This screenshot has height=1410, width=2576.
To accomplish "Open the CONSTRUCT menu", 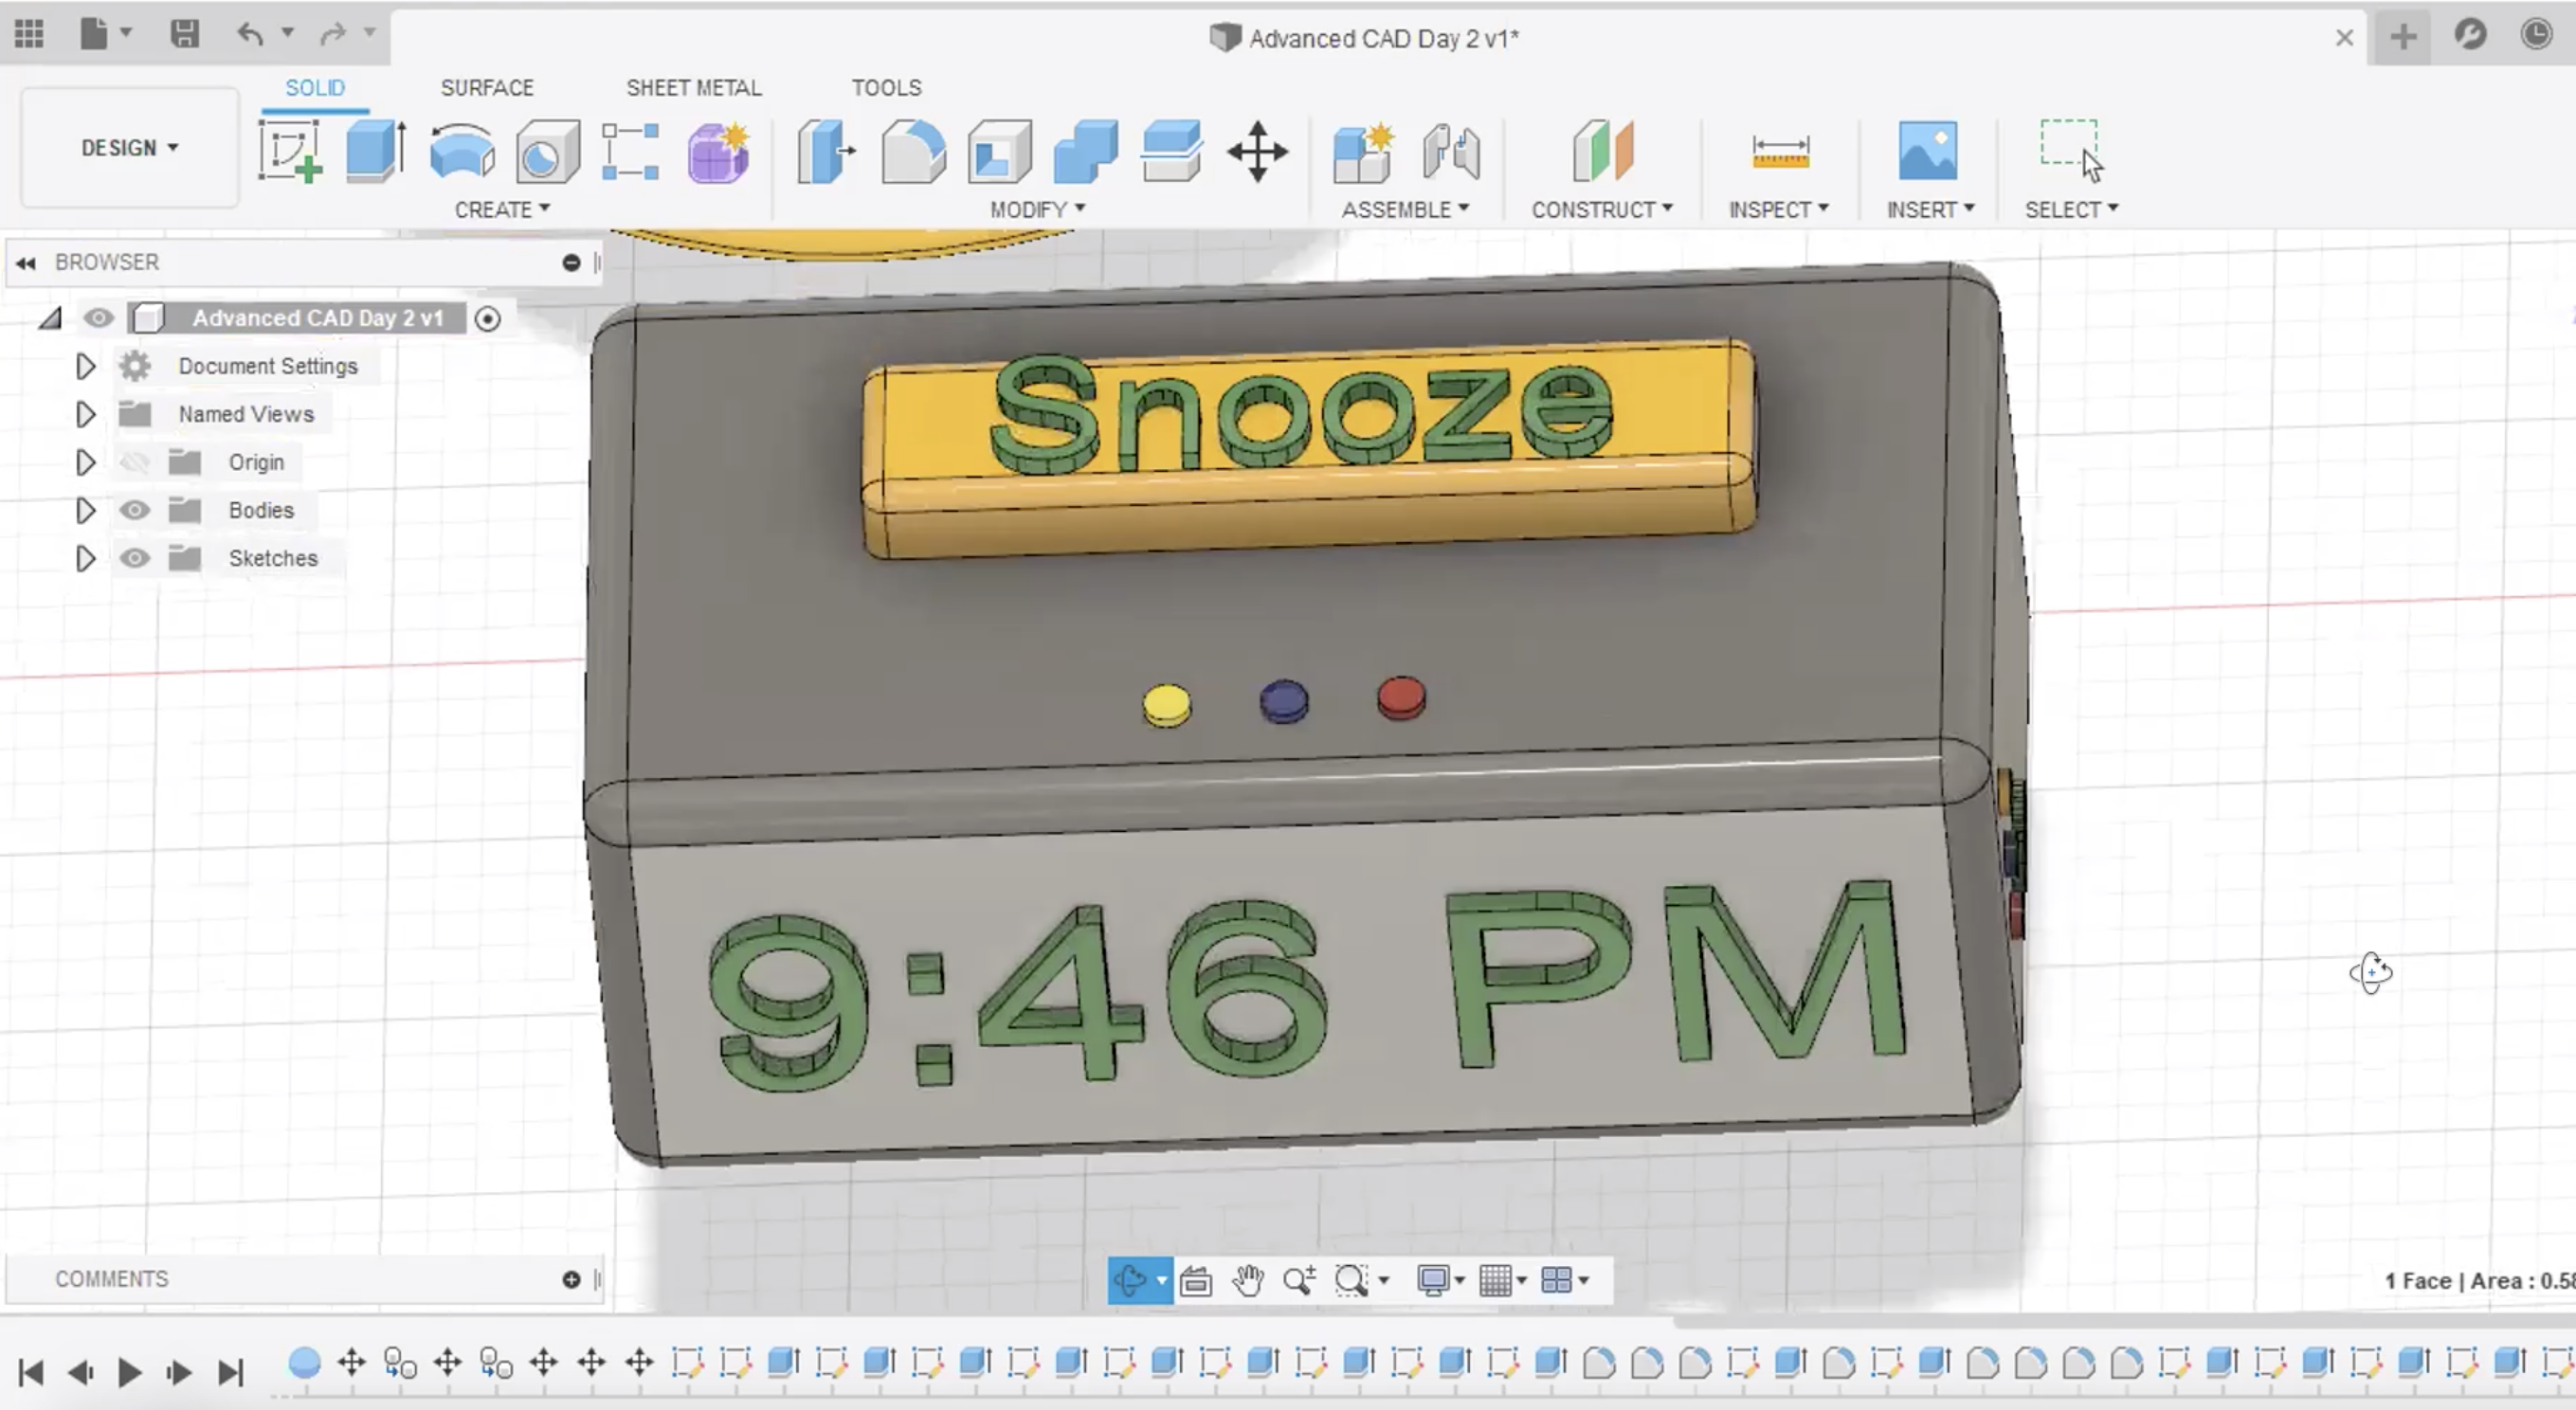I will tap(1601, 209).
